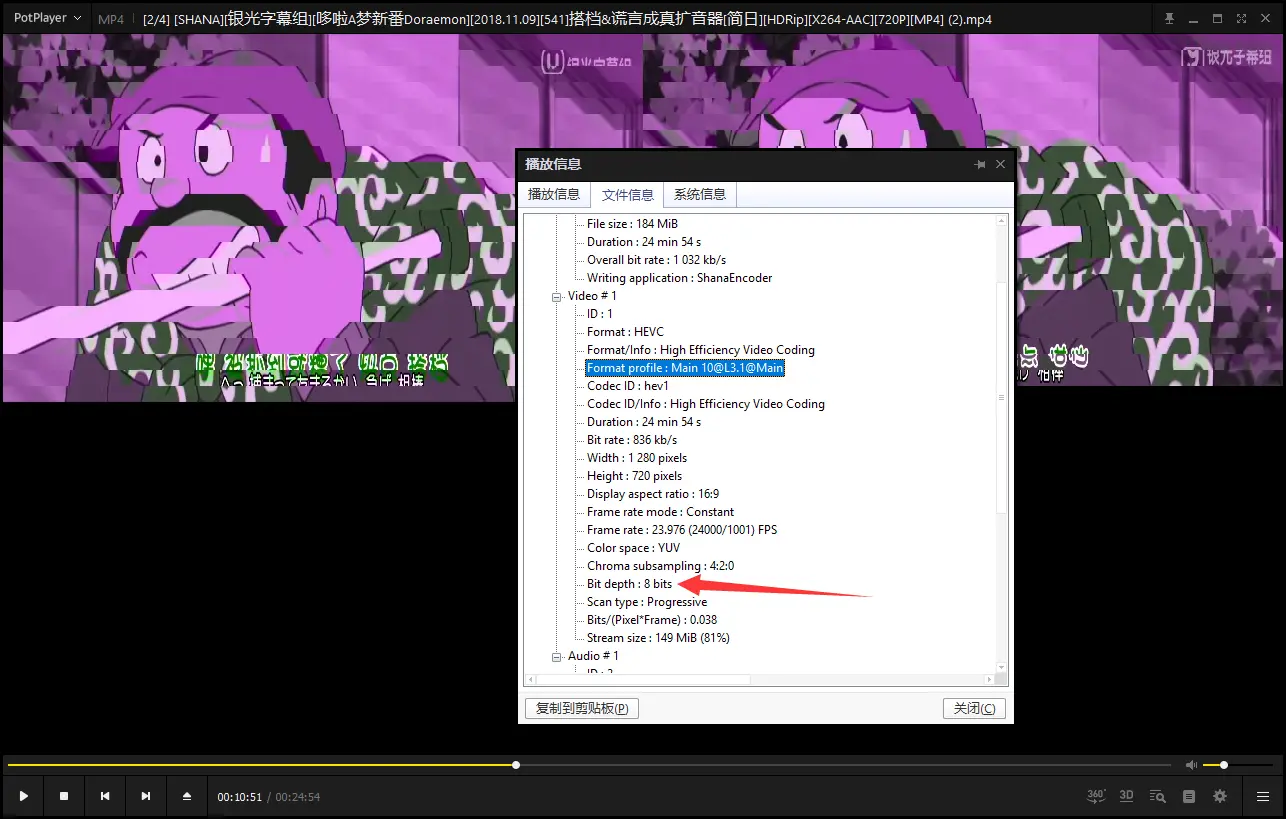Open the 系统信息 tab
Viewport: 1286px width, 819px height.
[x=700, y=194]
